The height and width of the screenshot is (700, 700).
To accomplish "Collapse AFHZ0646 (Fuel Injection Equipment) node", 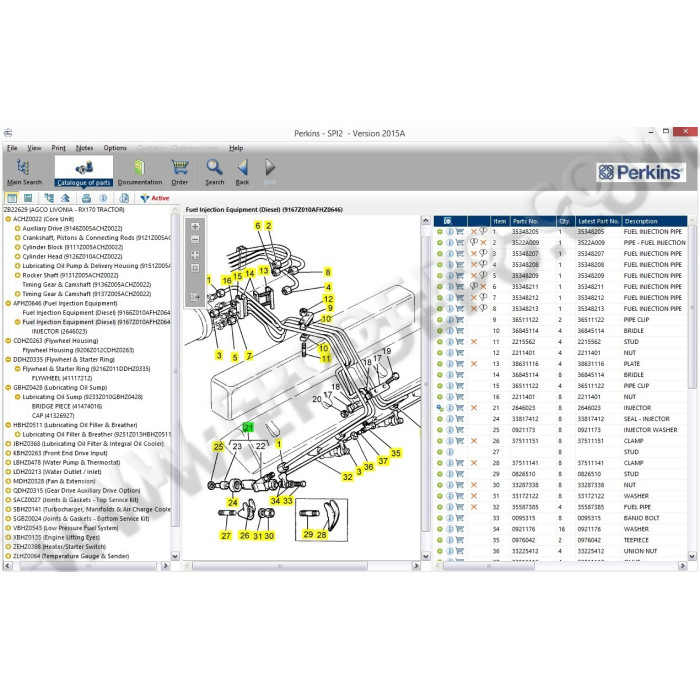I will [x=8, y=303].
